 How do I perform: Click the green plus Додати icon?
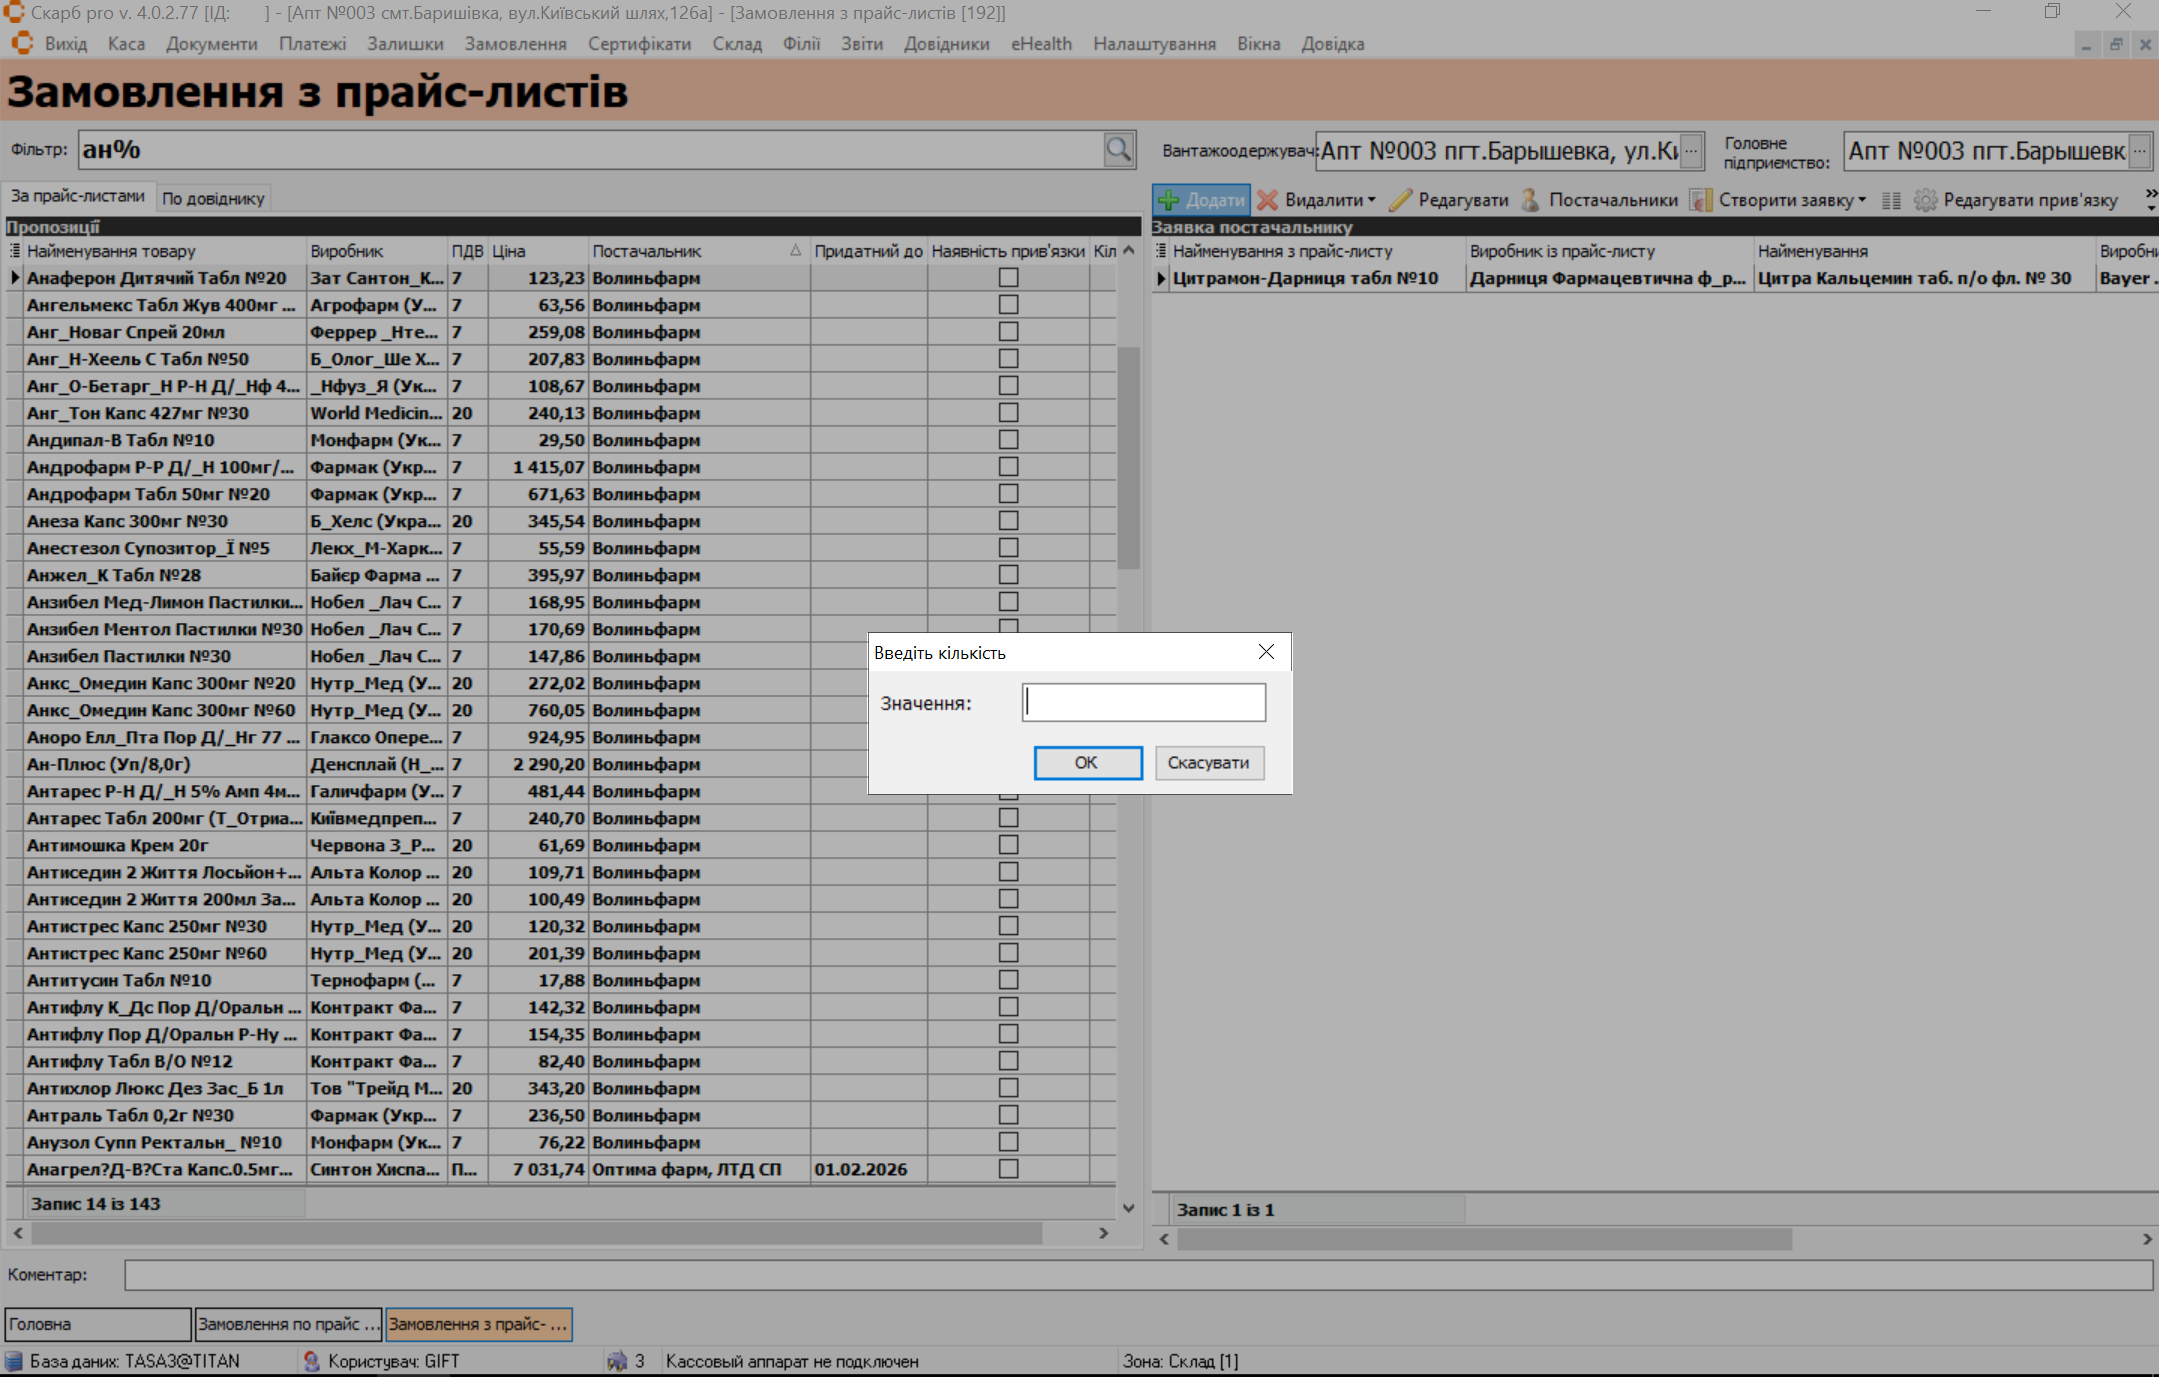point(1168,200)
